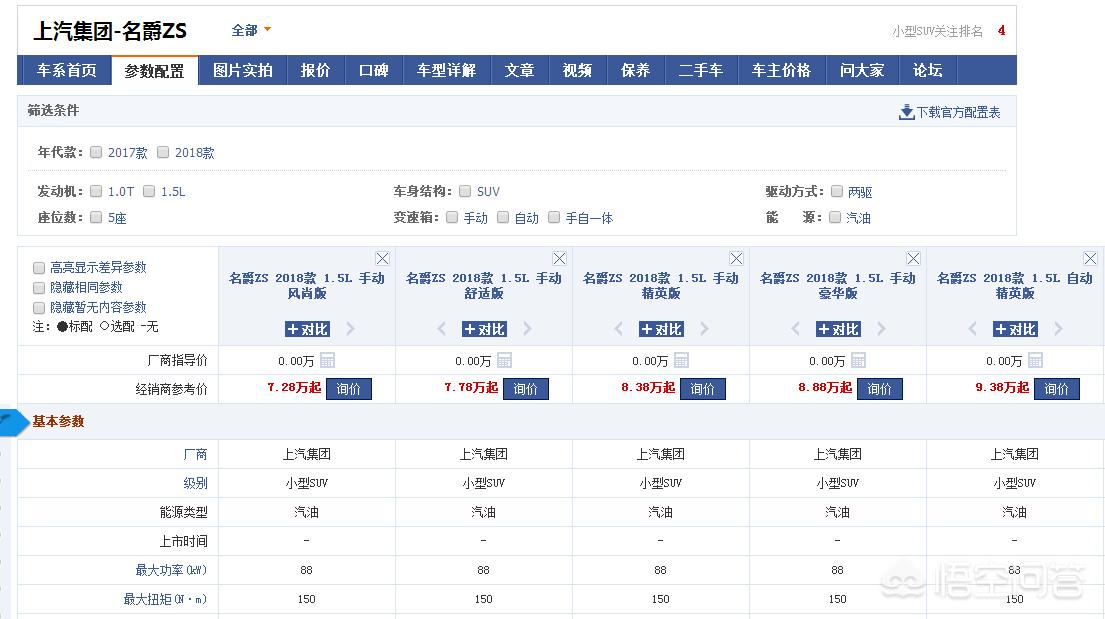Filter by 1.0T engine
Image resolution: width=1105 pixels, height=619 pixels.
(97, 191)
